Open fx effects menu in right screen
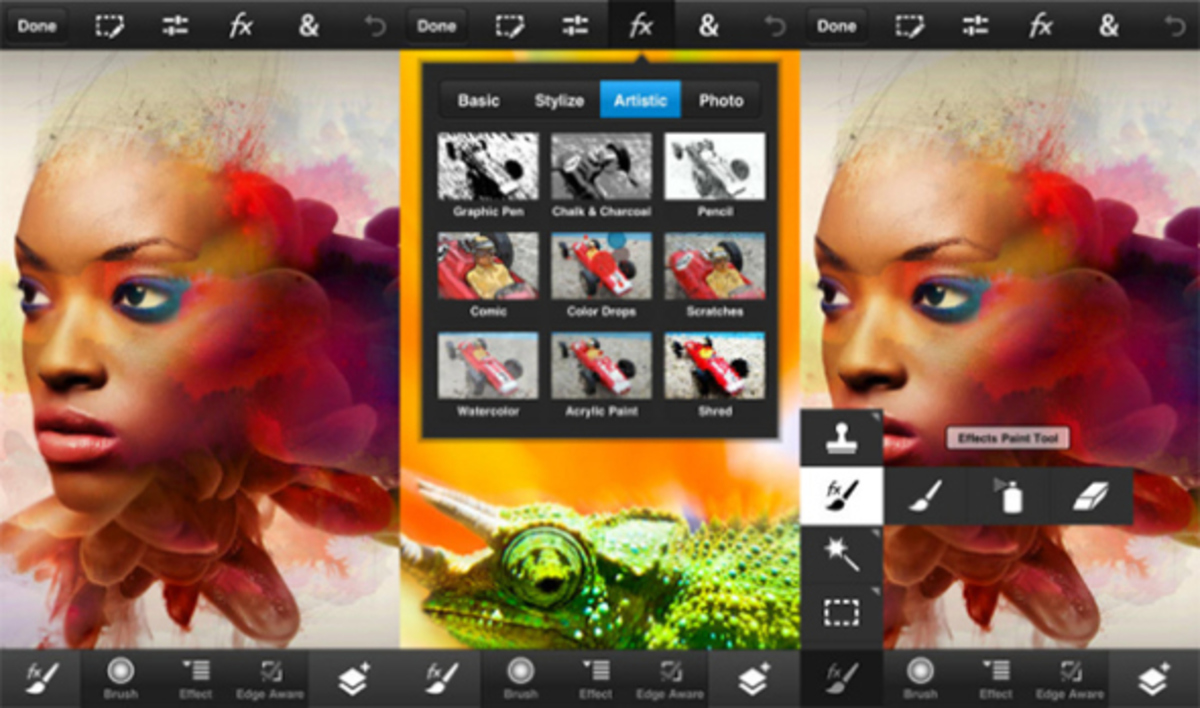1200x708 pixels. point(1041,26)
